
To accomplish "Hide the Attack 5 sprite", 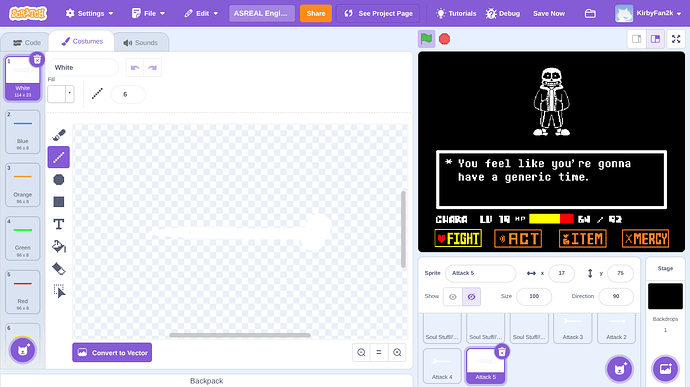I will point(471,296).
